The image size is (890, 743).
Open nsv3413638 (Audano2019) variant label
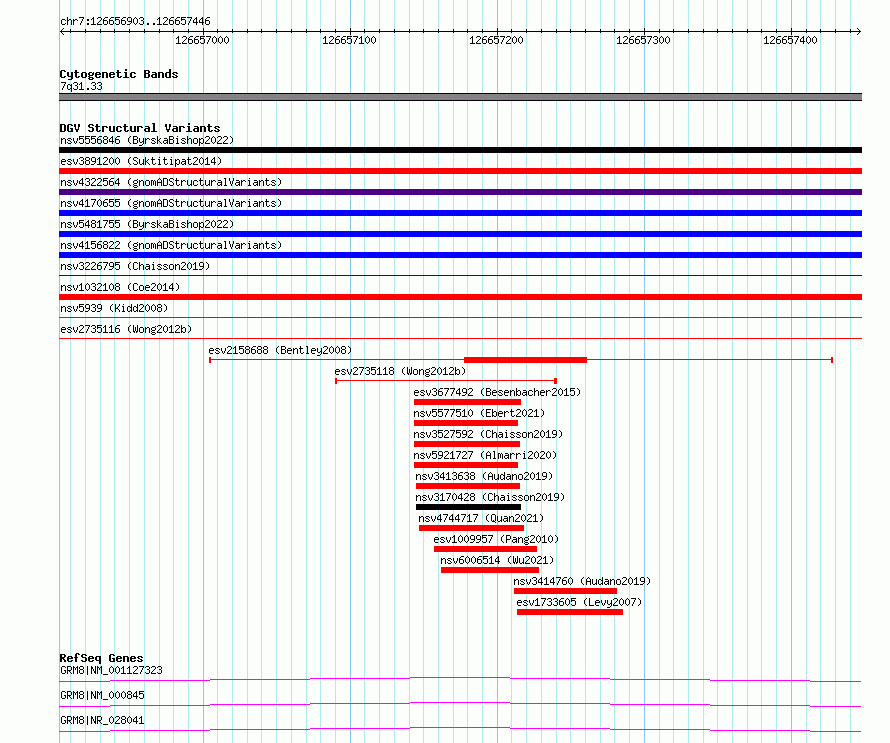484,476
